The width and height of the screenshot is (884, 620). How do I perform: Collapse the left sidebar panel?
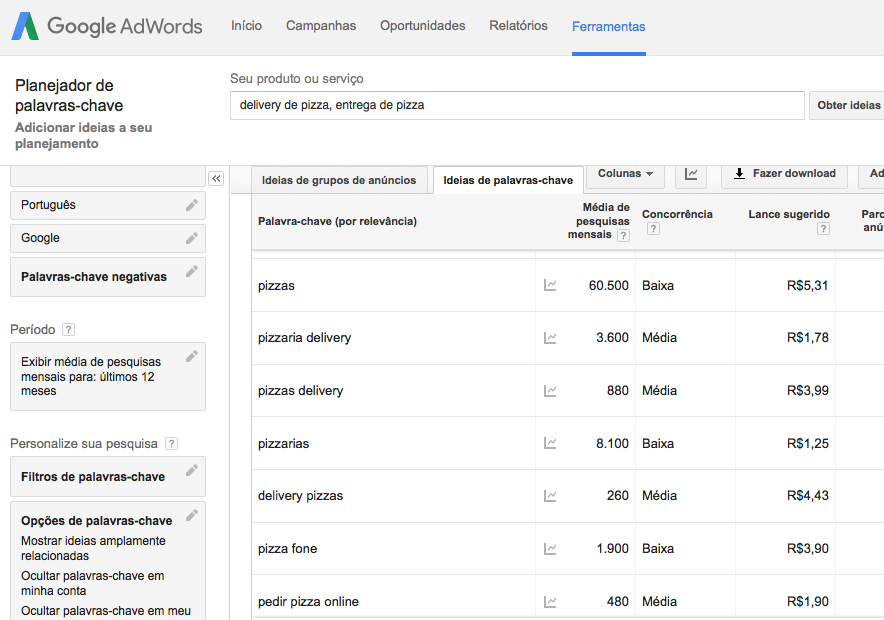coord(216,178)
